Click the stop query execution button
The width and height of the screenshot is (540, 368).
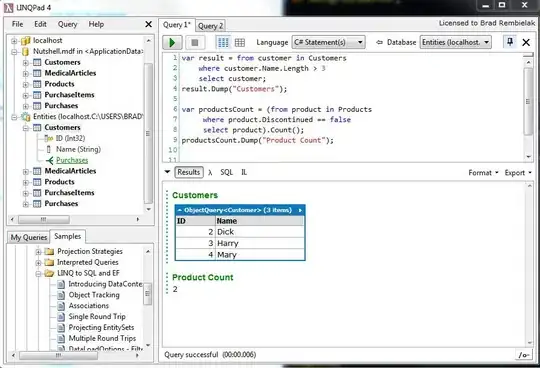(195, 42)
